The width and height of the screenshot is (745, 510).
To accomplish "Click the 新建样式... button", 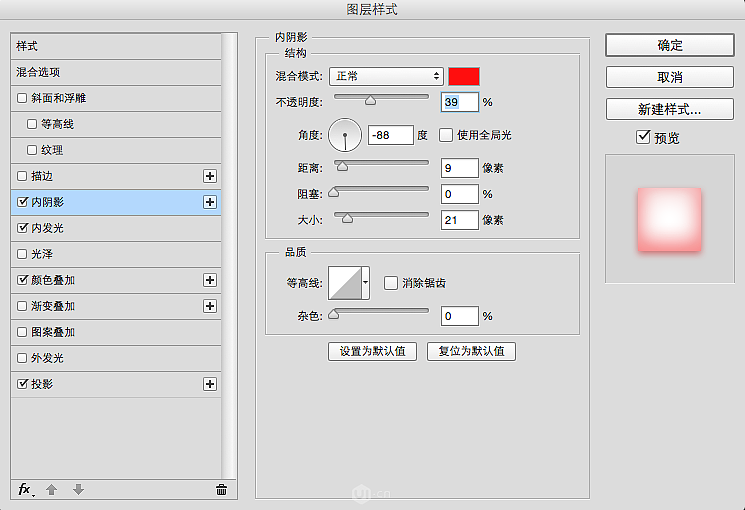I will point(670,109).
